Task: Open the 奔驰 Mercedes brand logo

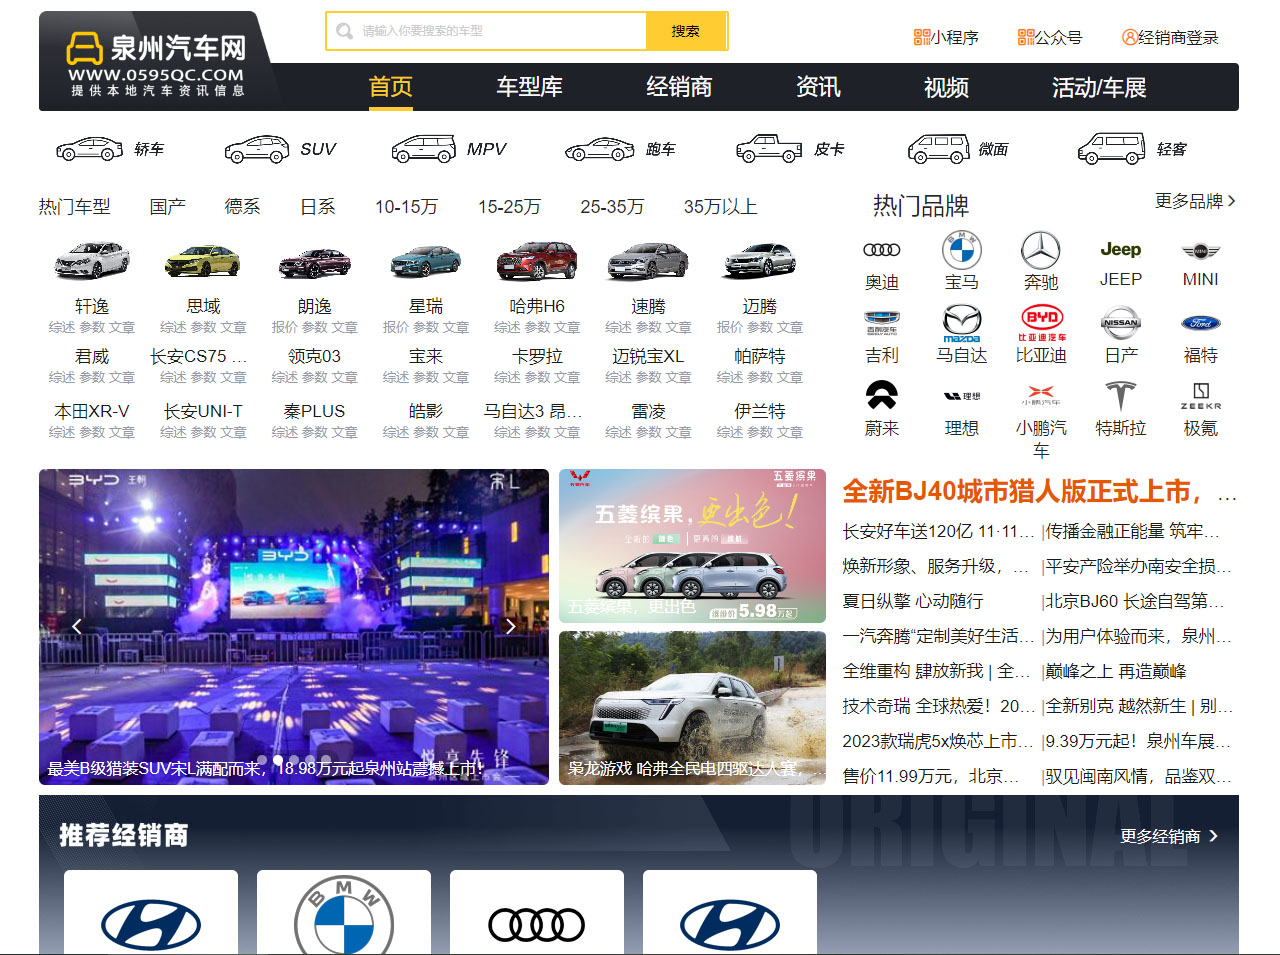Action: (x=1041, y=250)
